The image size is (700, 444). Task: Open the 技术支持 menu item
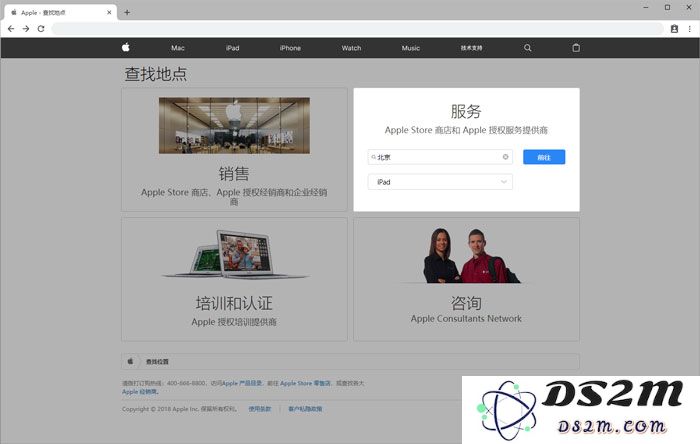471,48
